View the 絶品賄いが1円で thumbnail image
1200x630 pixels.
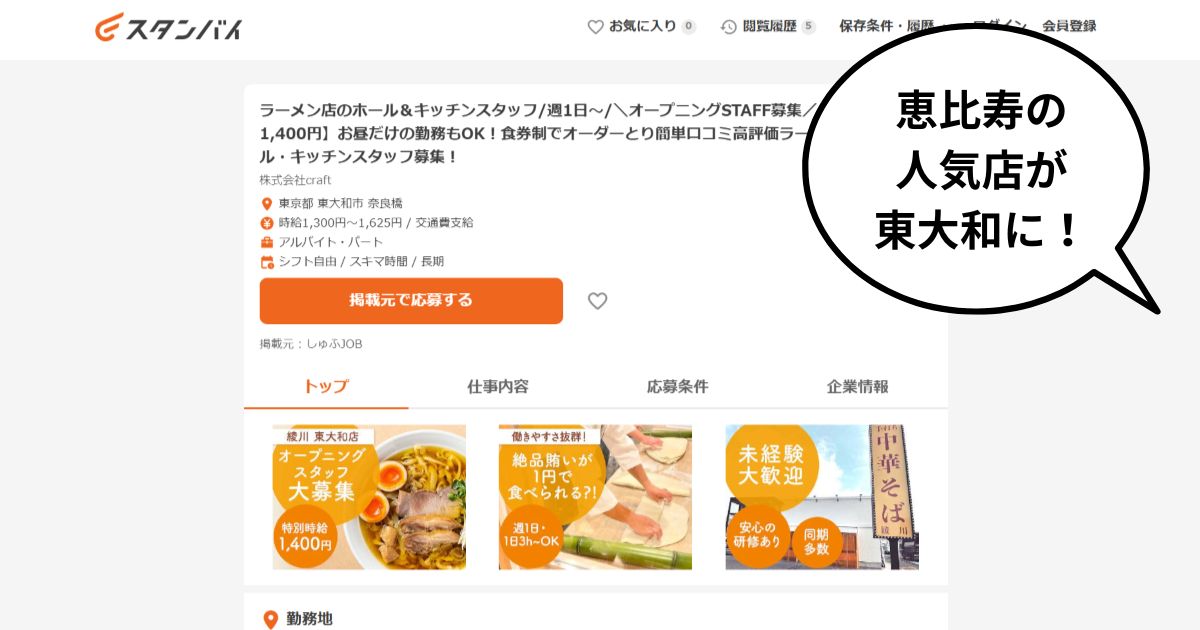(x=595, y=497)
